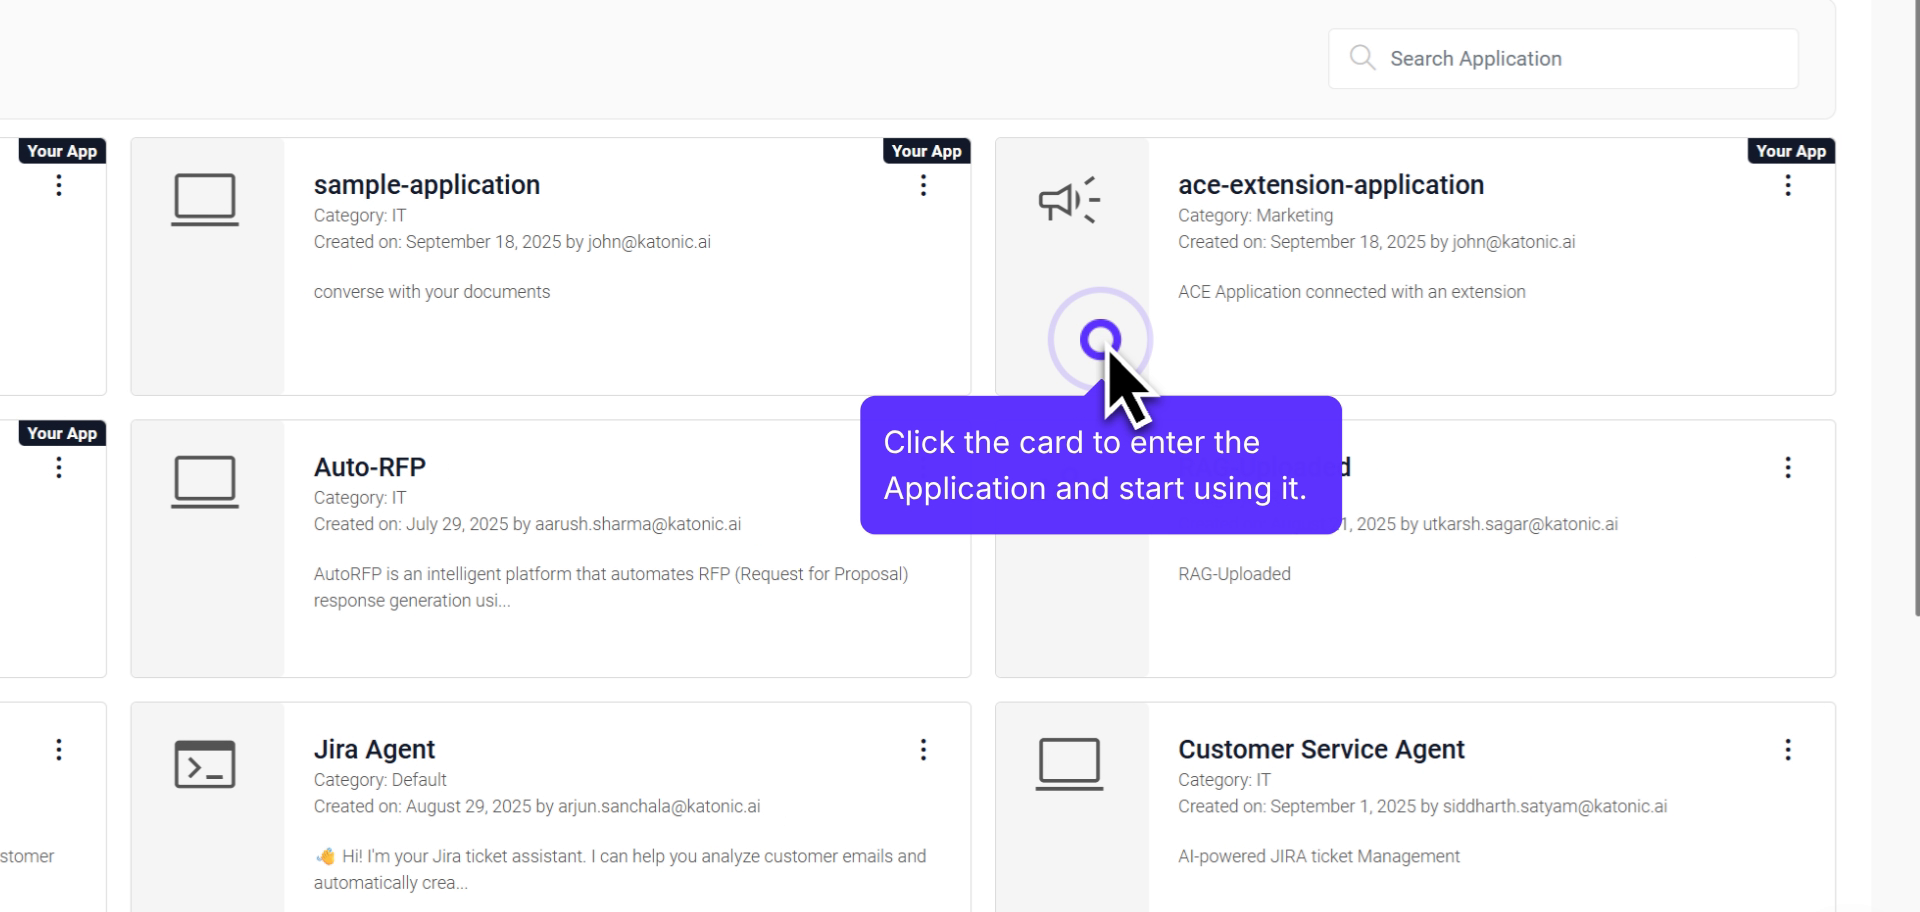Click the megaphone icon on ace-extension-application card
The image size is (1920, 912).
1069,200
